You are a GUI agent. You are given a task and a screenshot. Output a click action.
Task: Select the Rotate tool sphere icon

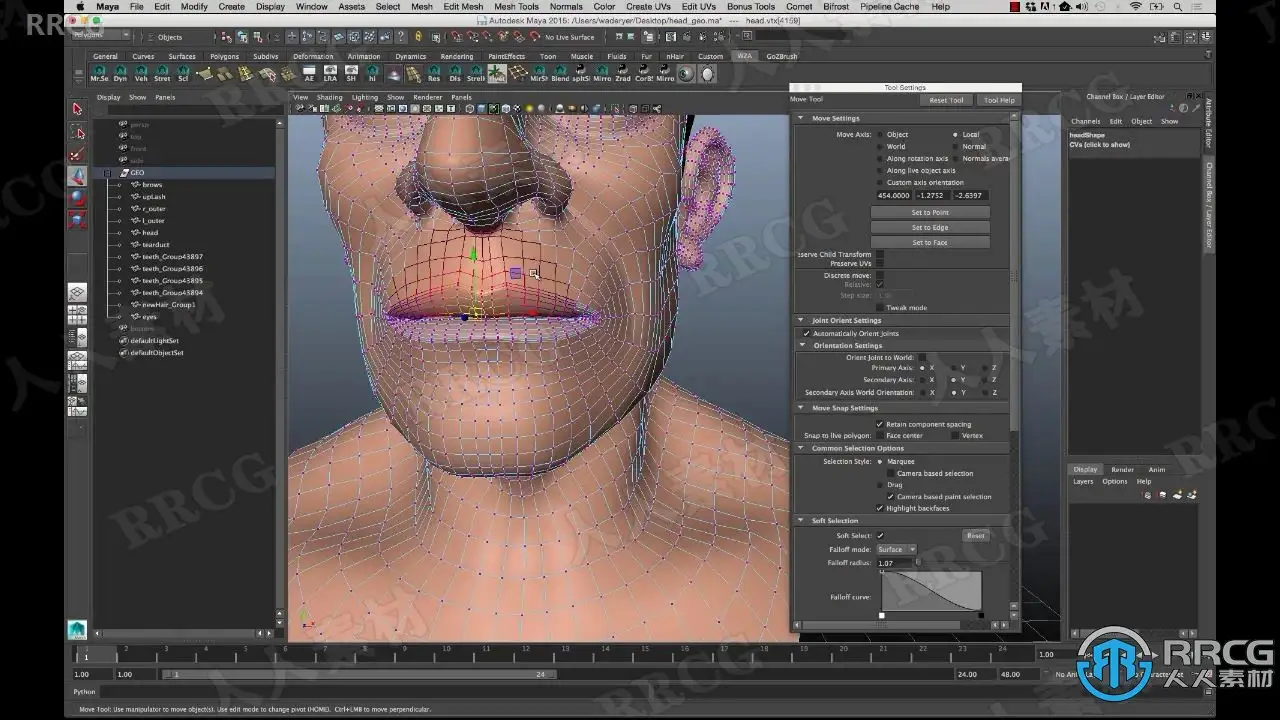pos(77,198)
